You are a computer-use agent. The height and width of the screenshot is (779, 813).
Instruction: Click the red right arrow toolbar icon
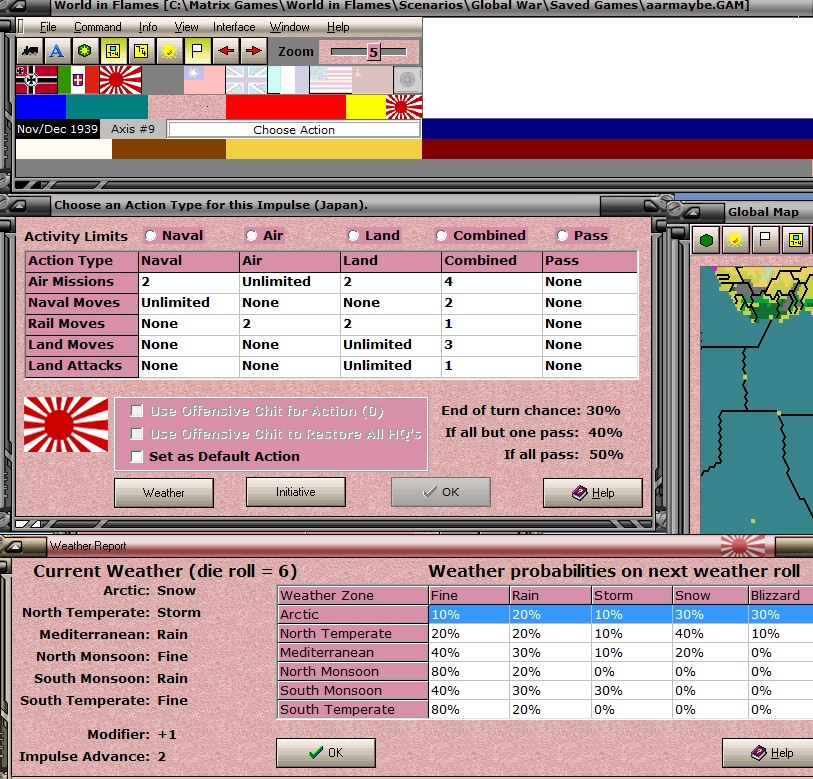coord(254,51)
